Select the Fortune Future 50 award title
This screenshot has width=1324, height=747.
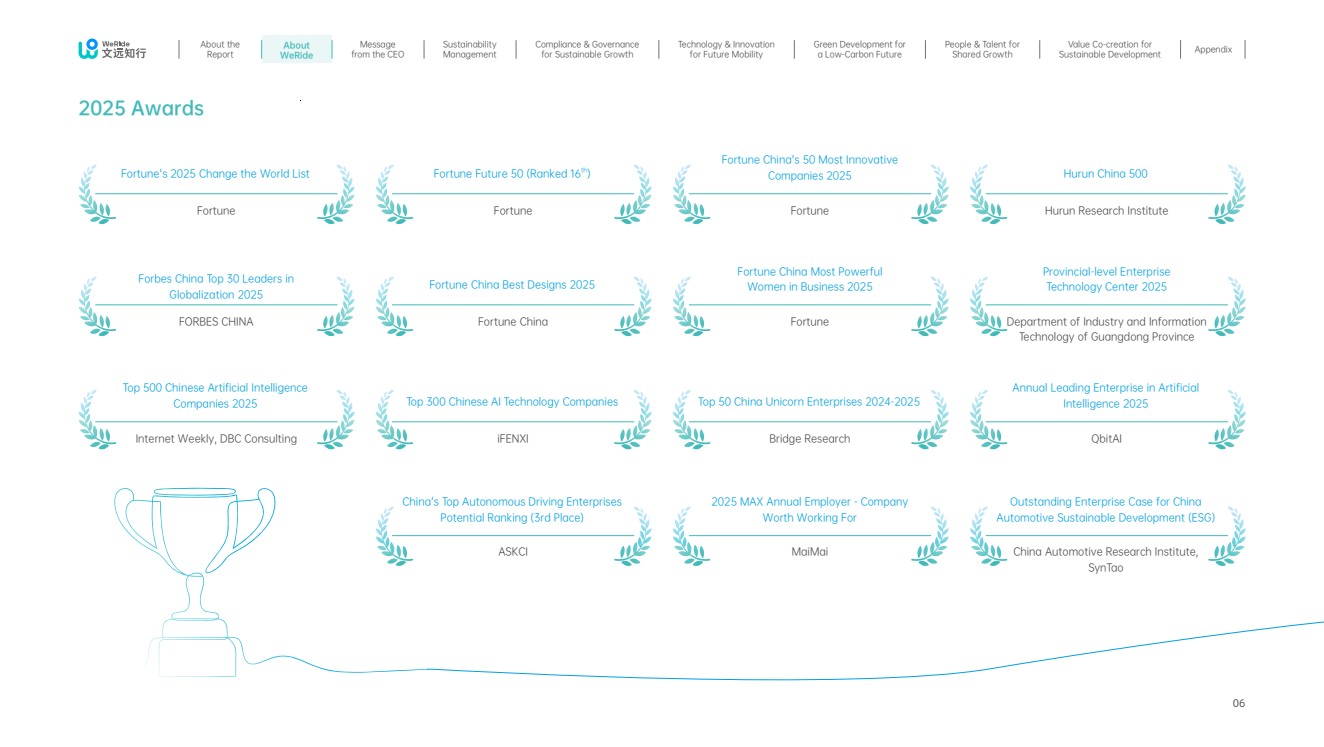click(x=512, y=174)
